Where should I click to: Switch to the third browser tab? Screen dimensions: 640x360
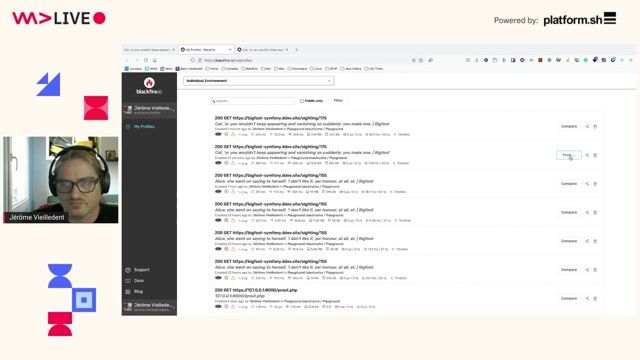tap(263, 50)
